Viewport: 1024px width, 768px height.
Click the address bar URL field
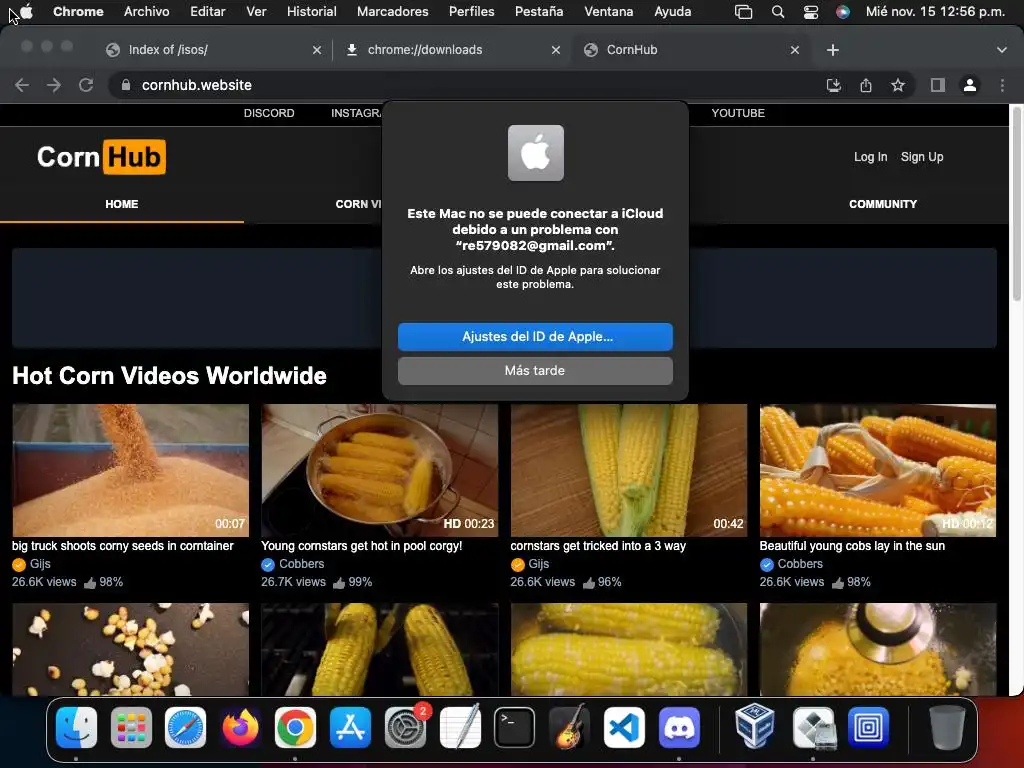pos(464,85)
